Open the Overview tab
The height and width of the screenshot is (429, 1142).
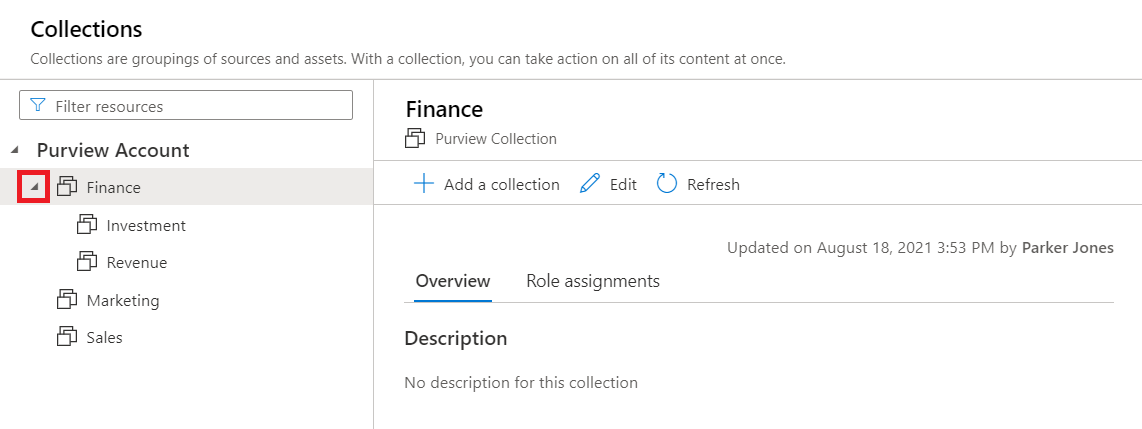coord(453,281)
